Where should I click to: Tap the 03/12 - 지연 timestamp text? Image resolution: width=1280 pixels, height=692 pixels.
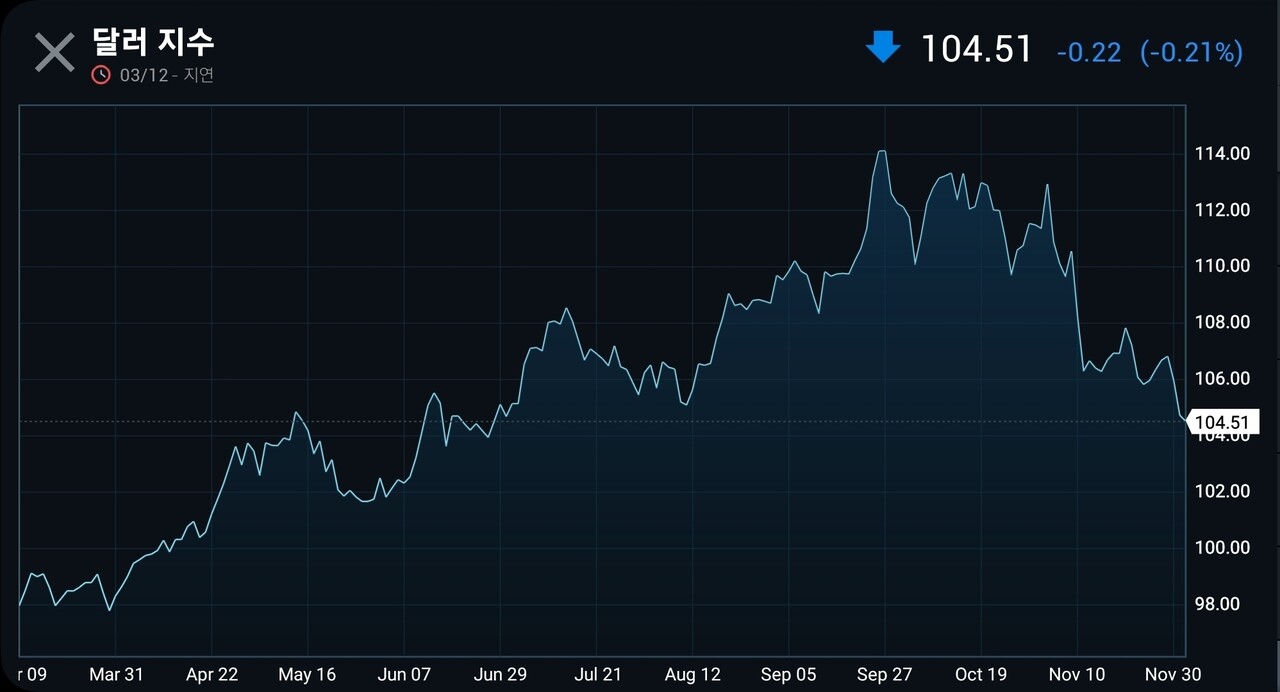click(x=166, y=75)
